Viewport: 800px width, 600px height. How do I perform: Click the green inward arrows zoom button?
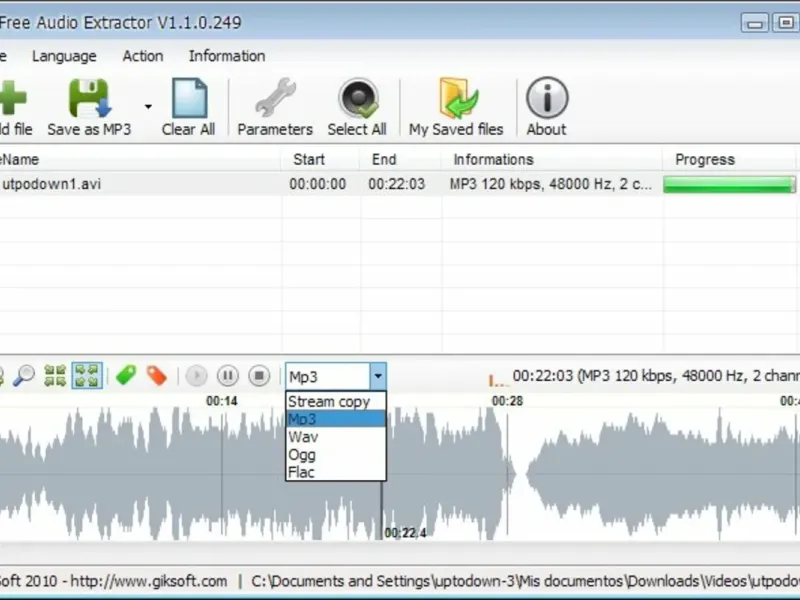(55, 376)
